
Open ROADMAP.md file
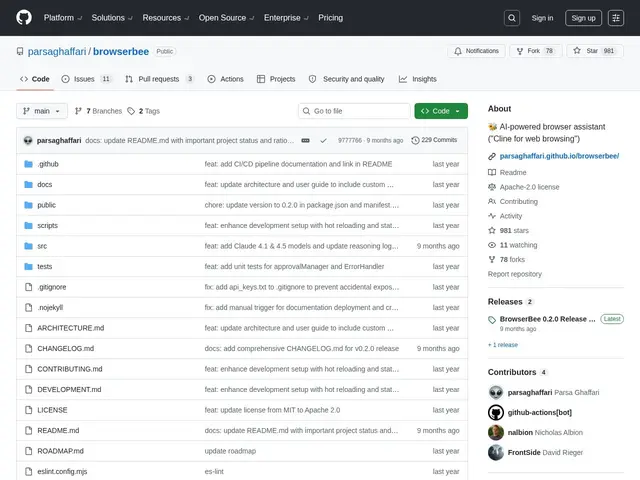60,451
